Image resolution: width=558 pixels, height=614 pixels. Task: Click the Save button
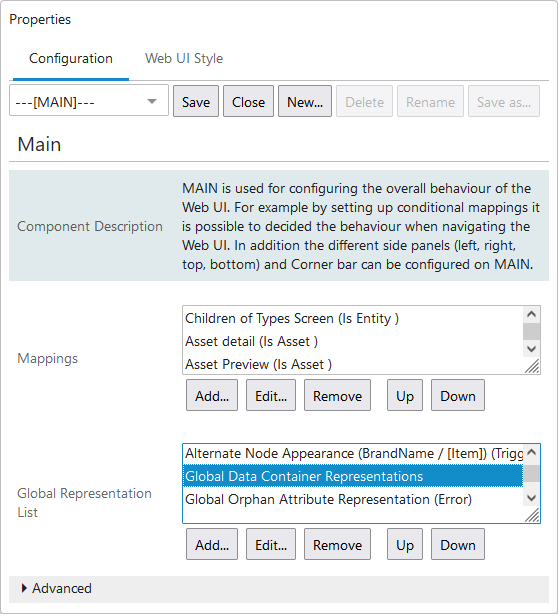(196, 102)
